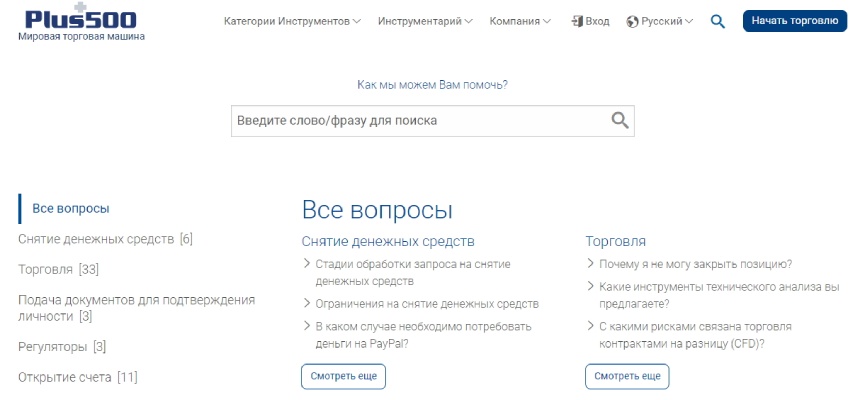Focus the Введите слово/фразу search field
The width and height of the screenshot is (865, 400).
pyautogui.click(x=432, y=121)
